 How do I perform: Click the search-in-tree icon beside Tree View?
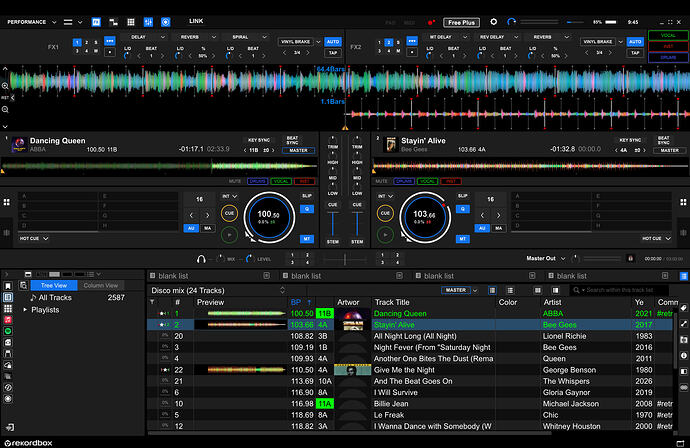tap(23, 286)
